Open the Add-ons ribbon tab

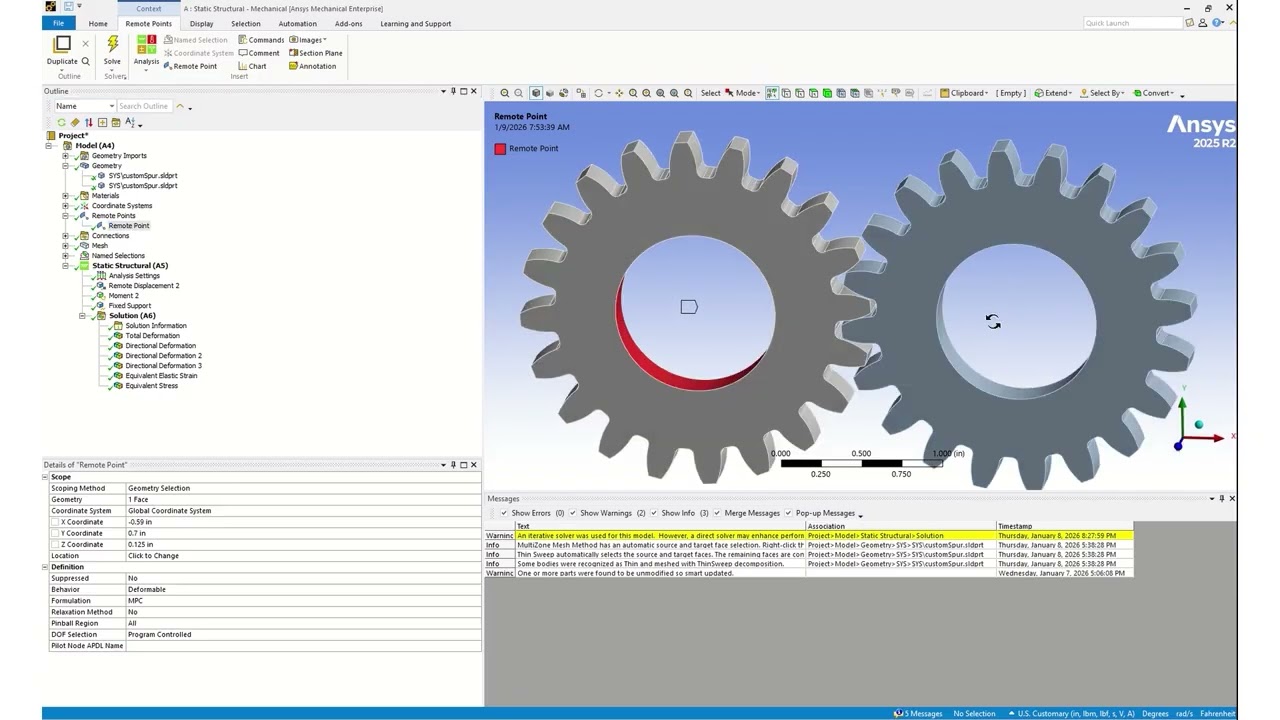[349, 23]
